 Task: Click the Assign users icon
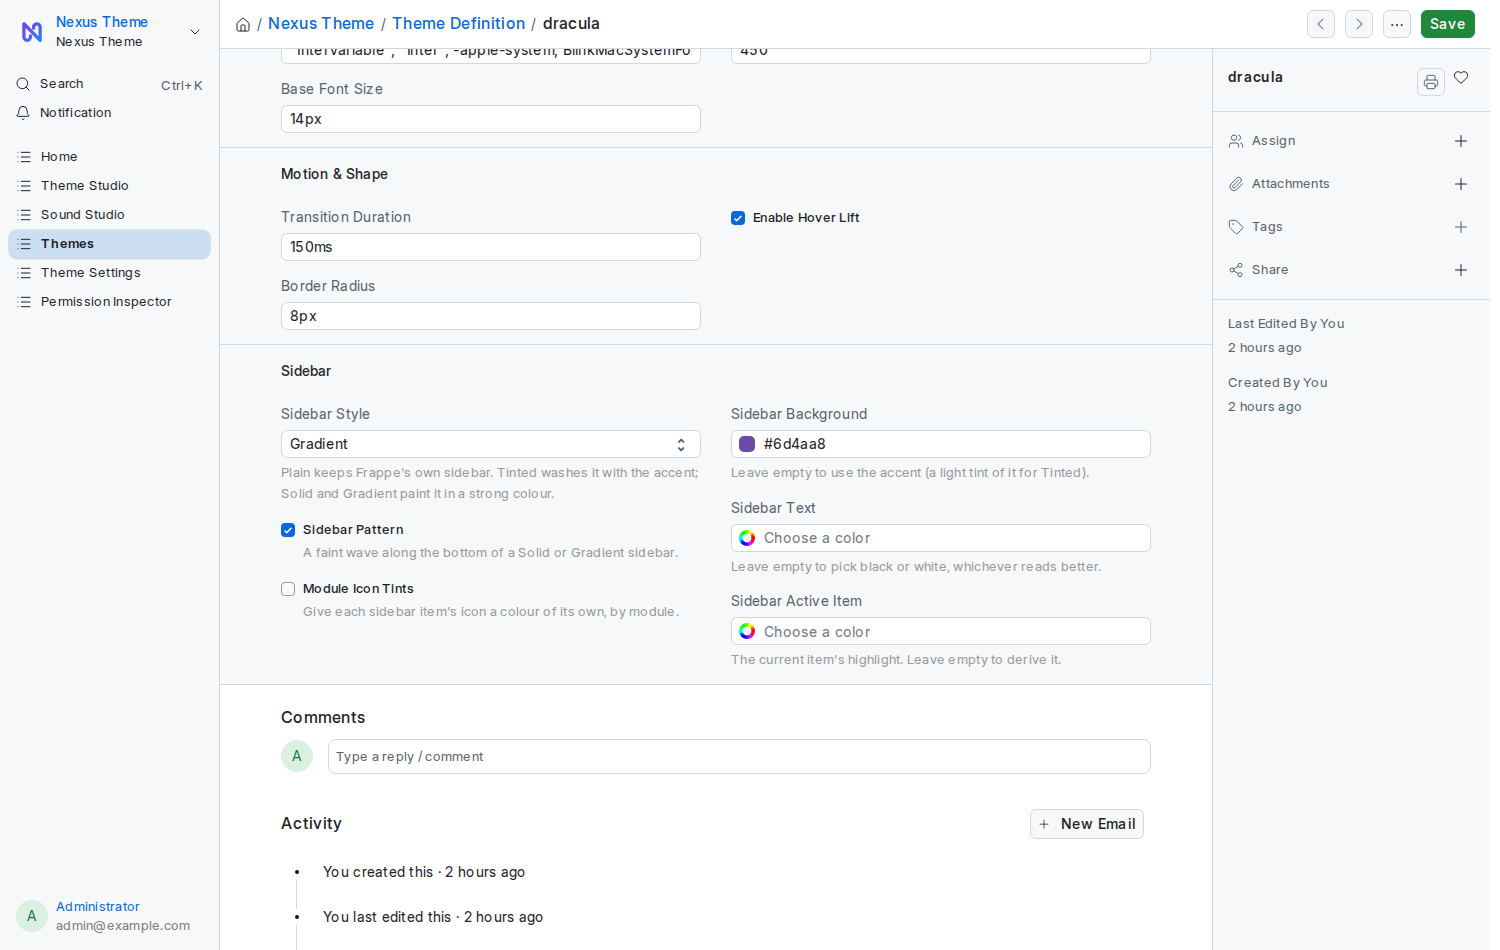[1236, 141]
